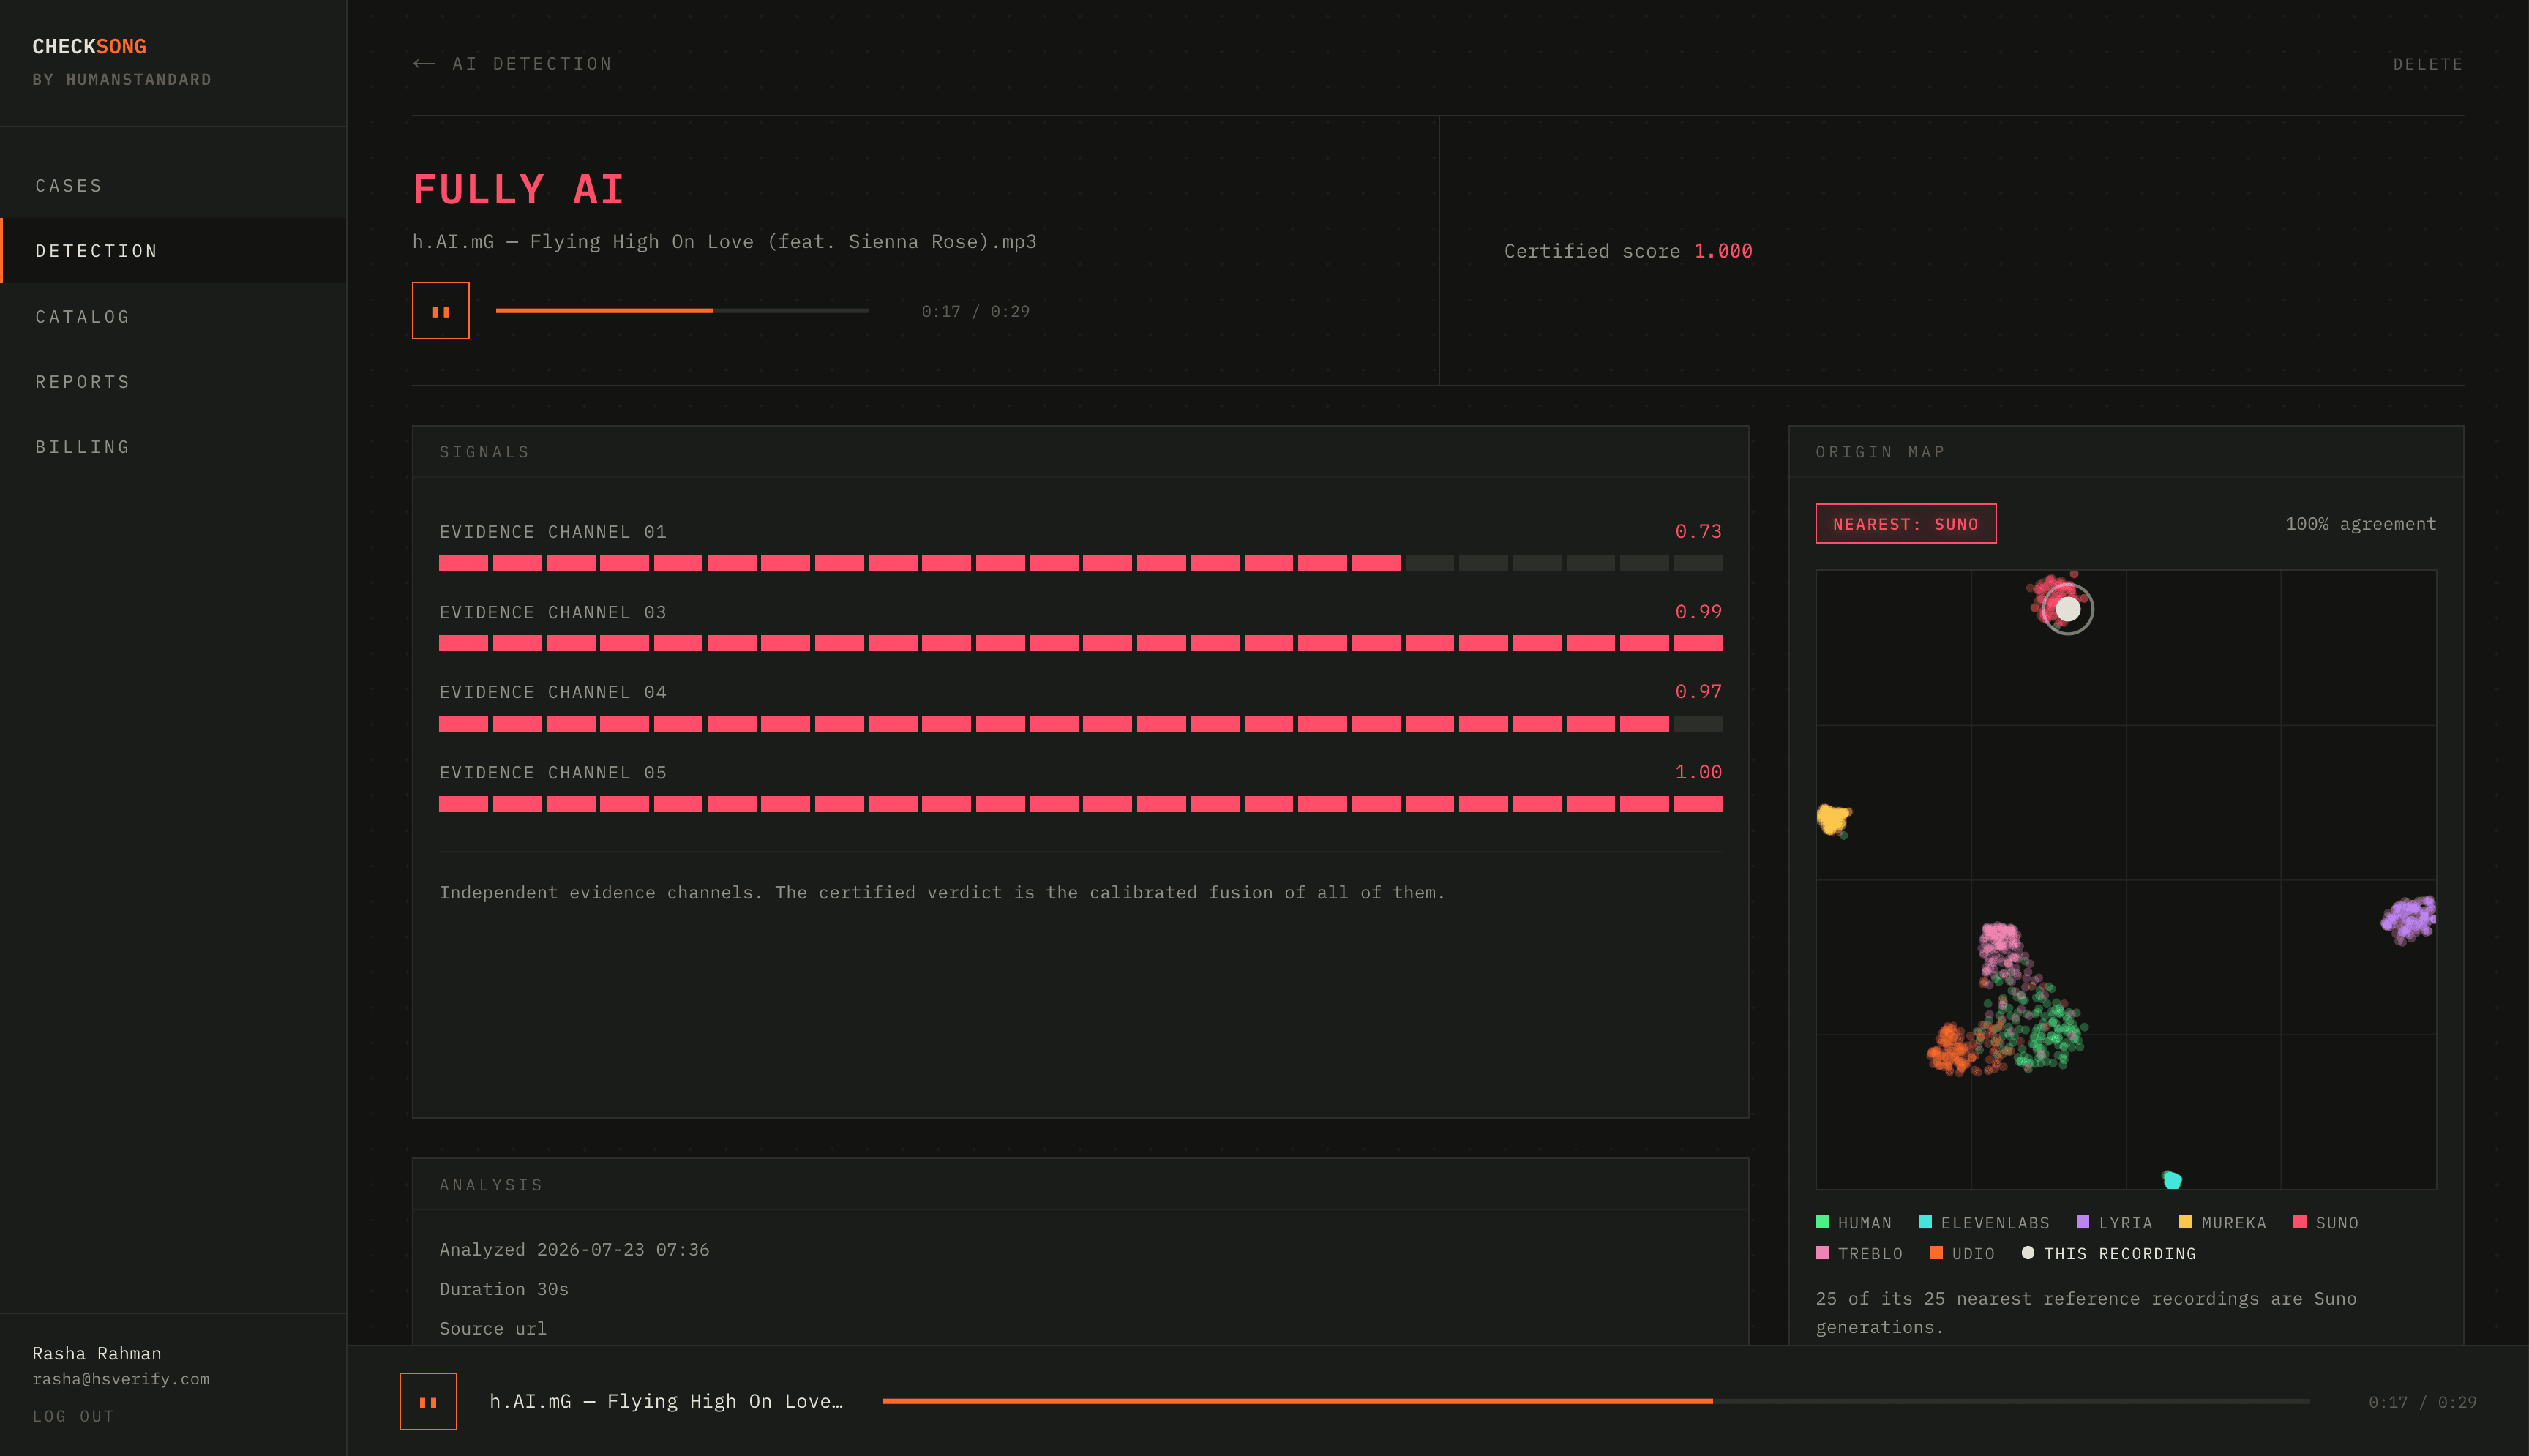Click the Analyzed 2026-07-23 07:36 line
The width and height of the screenshot is (2529, 1456).
[574, 1250]
